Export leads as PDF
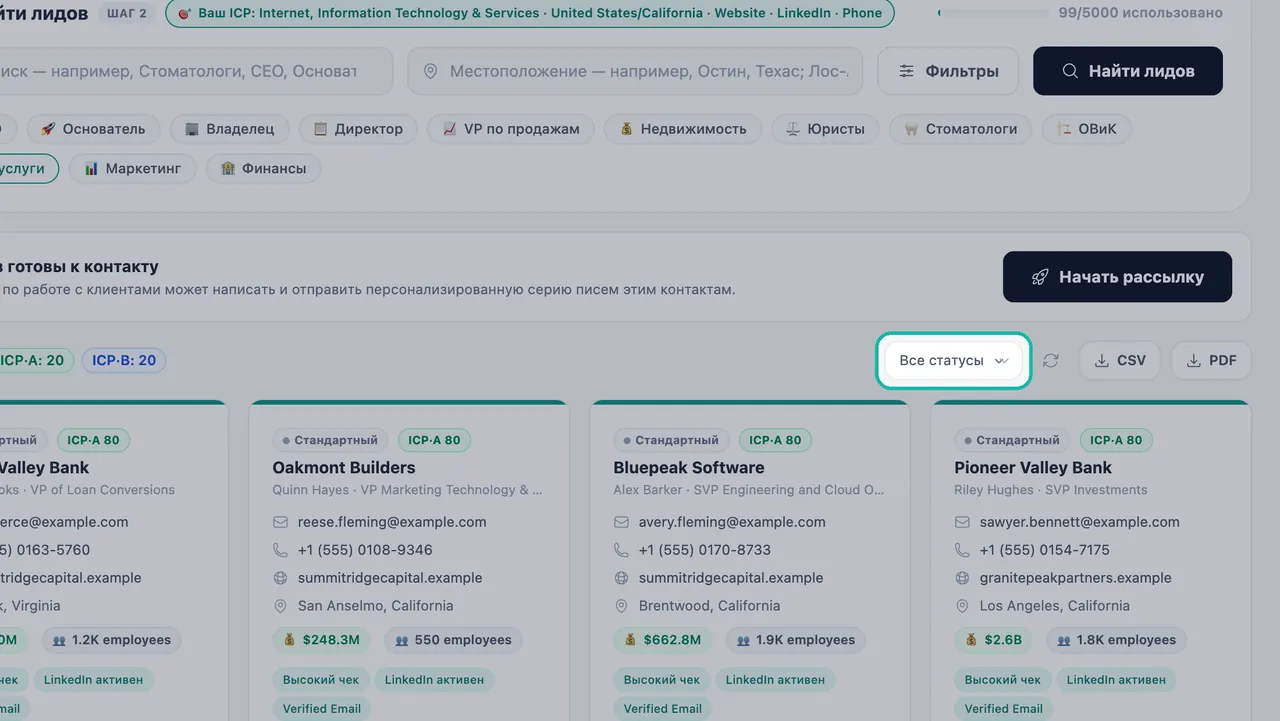 click(1211, 361)
